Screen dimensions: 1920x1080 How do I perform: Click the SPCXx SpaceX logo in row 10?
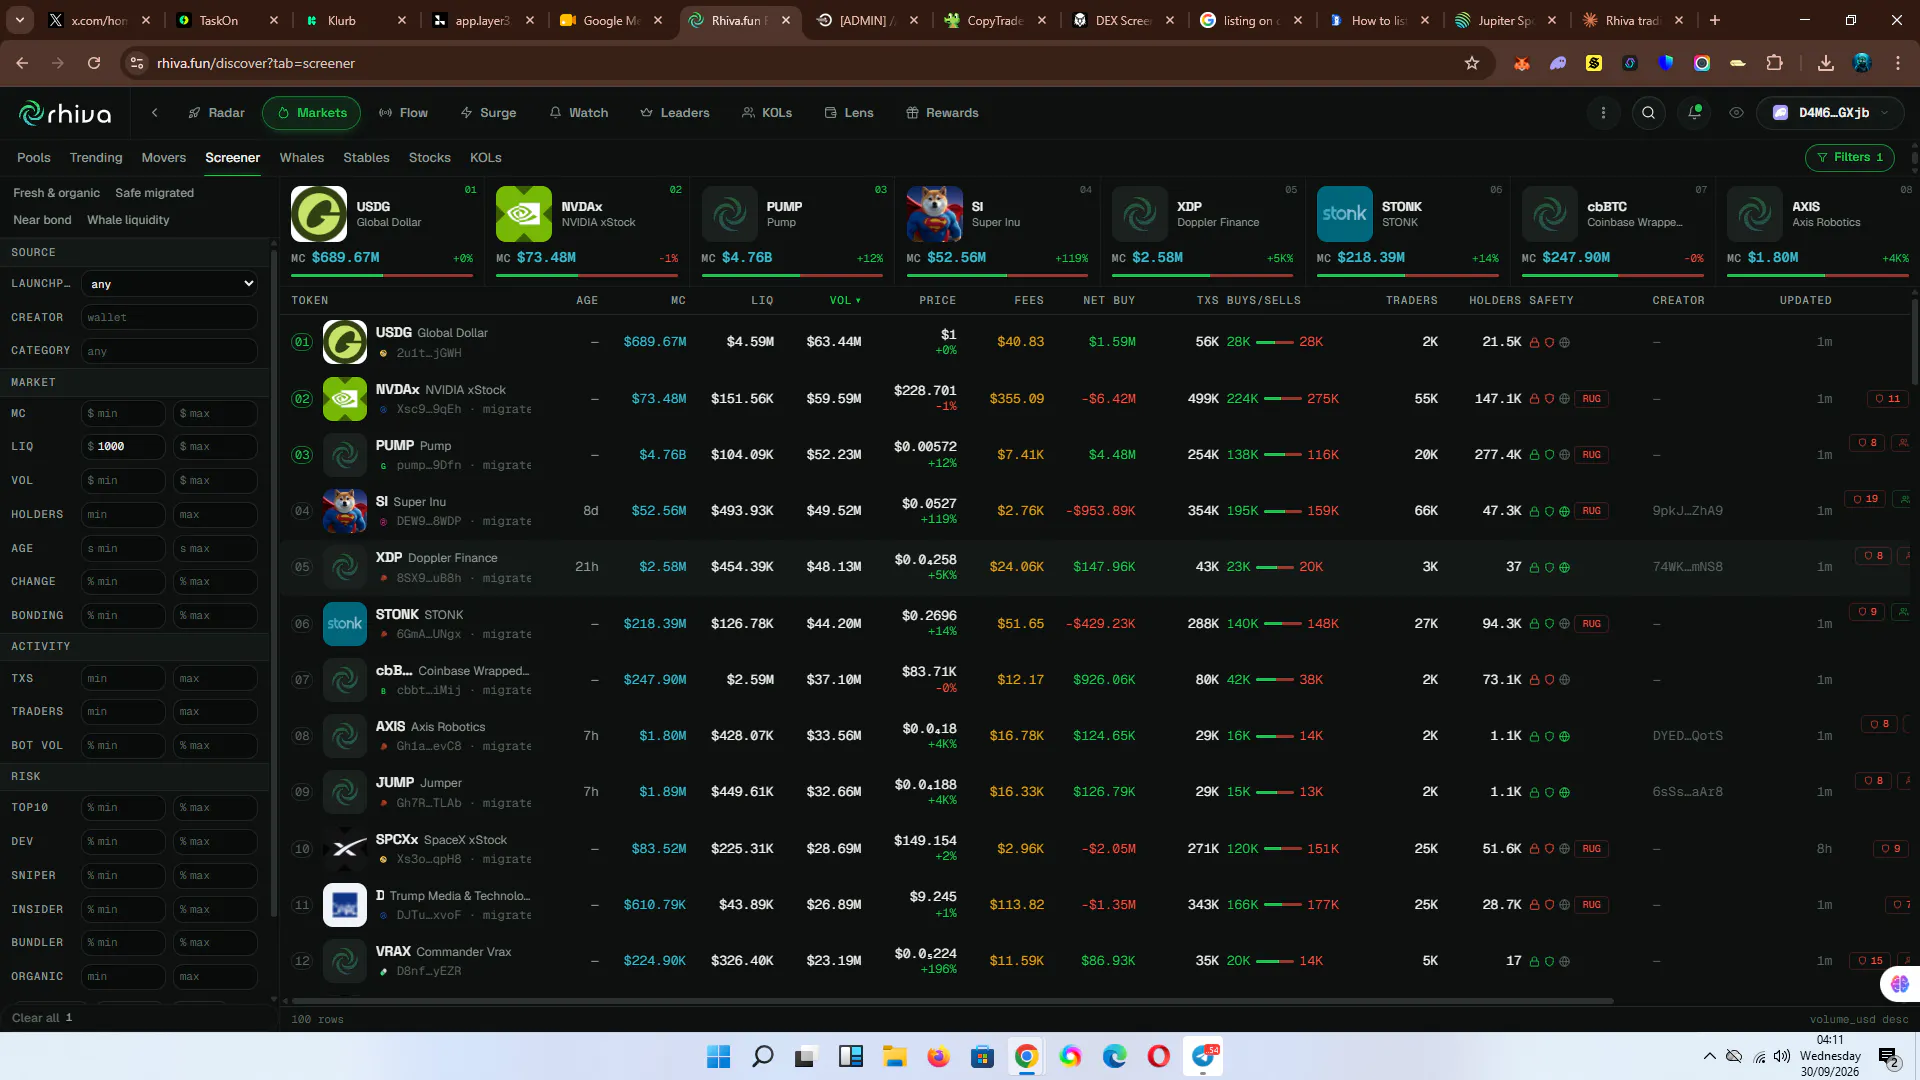coord(345,849)
